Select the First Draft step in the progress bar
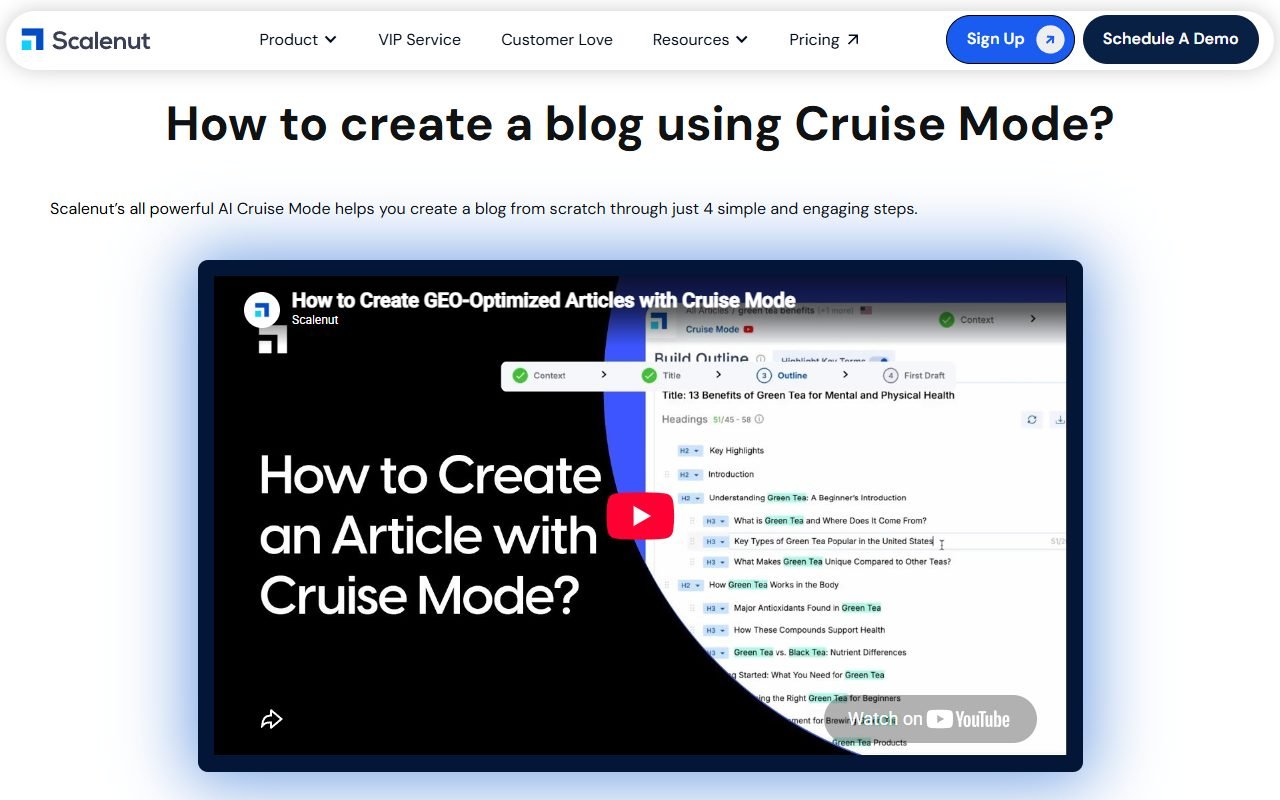 pos(914,376)
